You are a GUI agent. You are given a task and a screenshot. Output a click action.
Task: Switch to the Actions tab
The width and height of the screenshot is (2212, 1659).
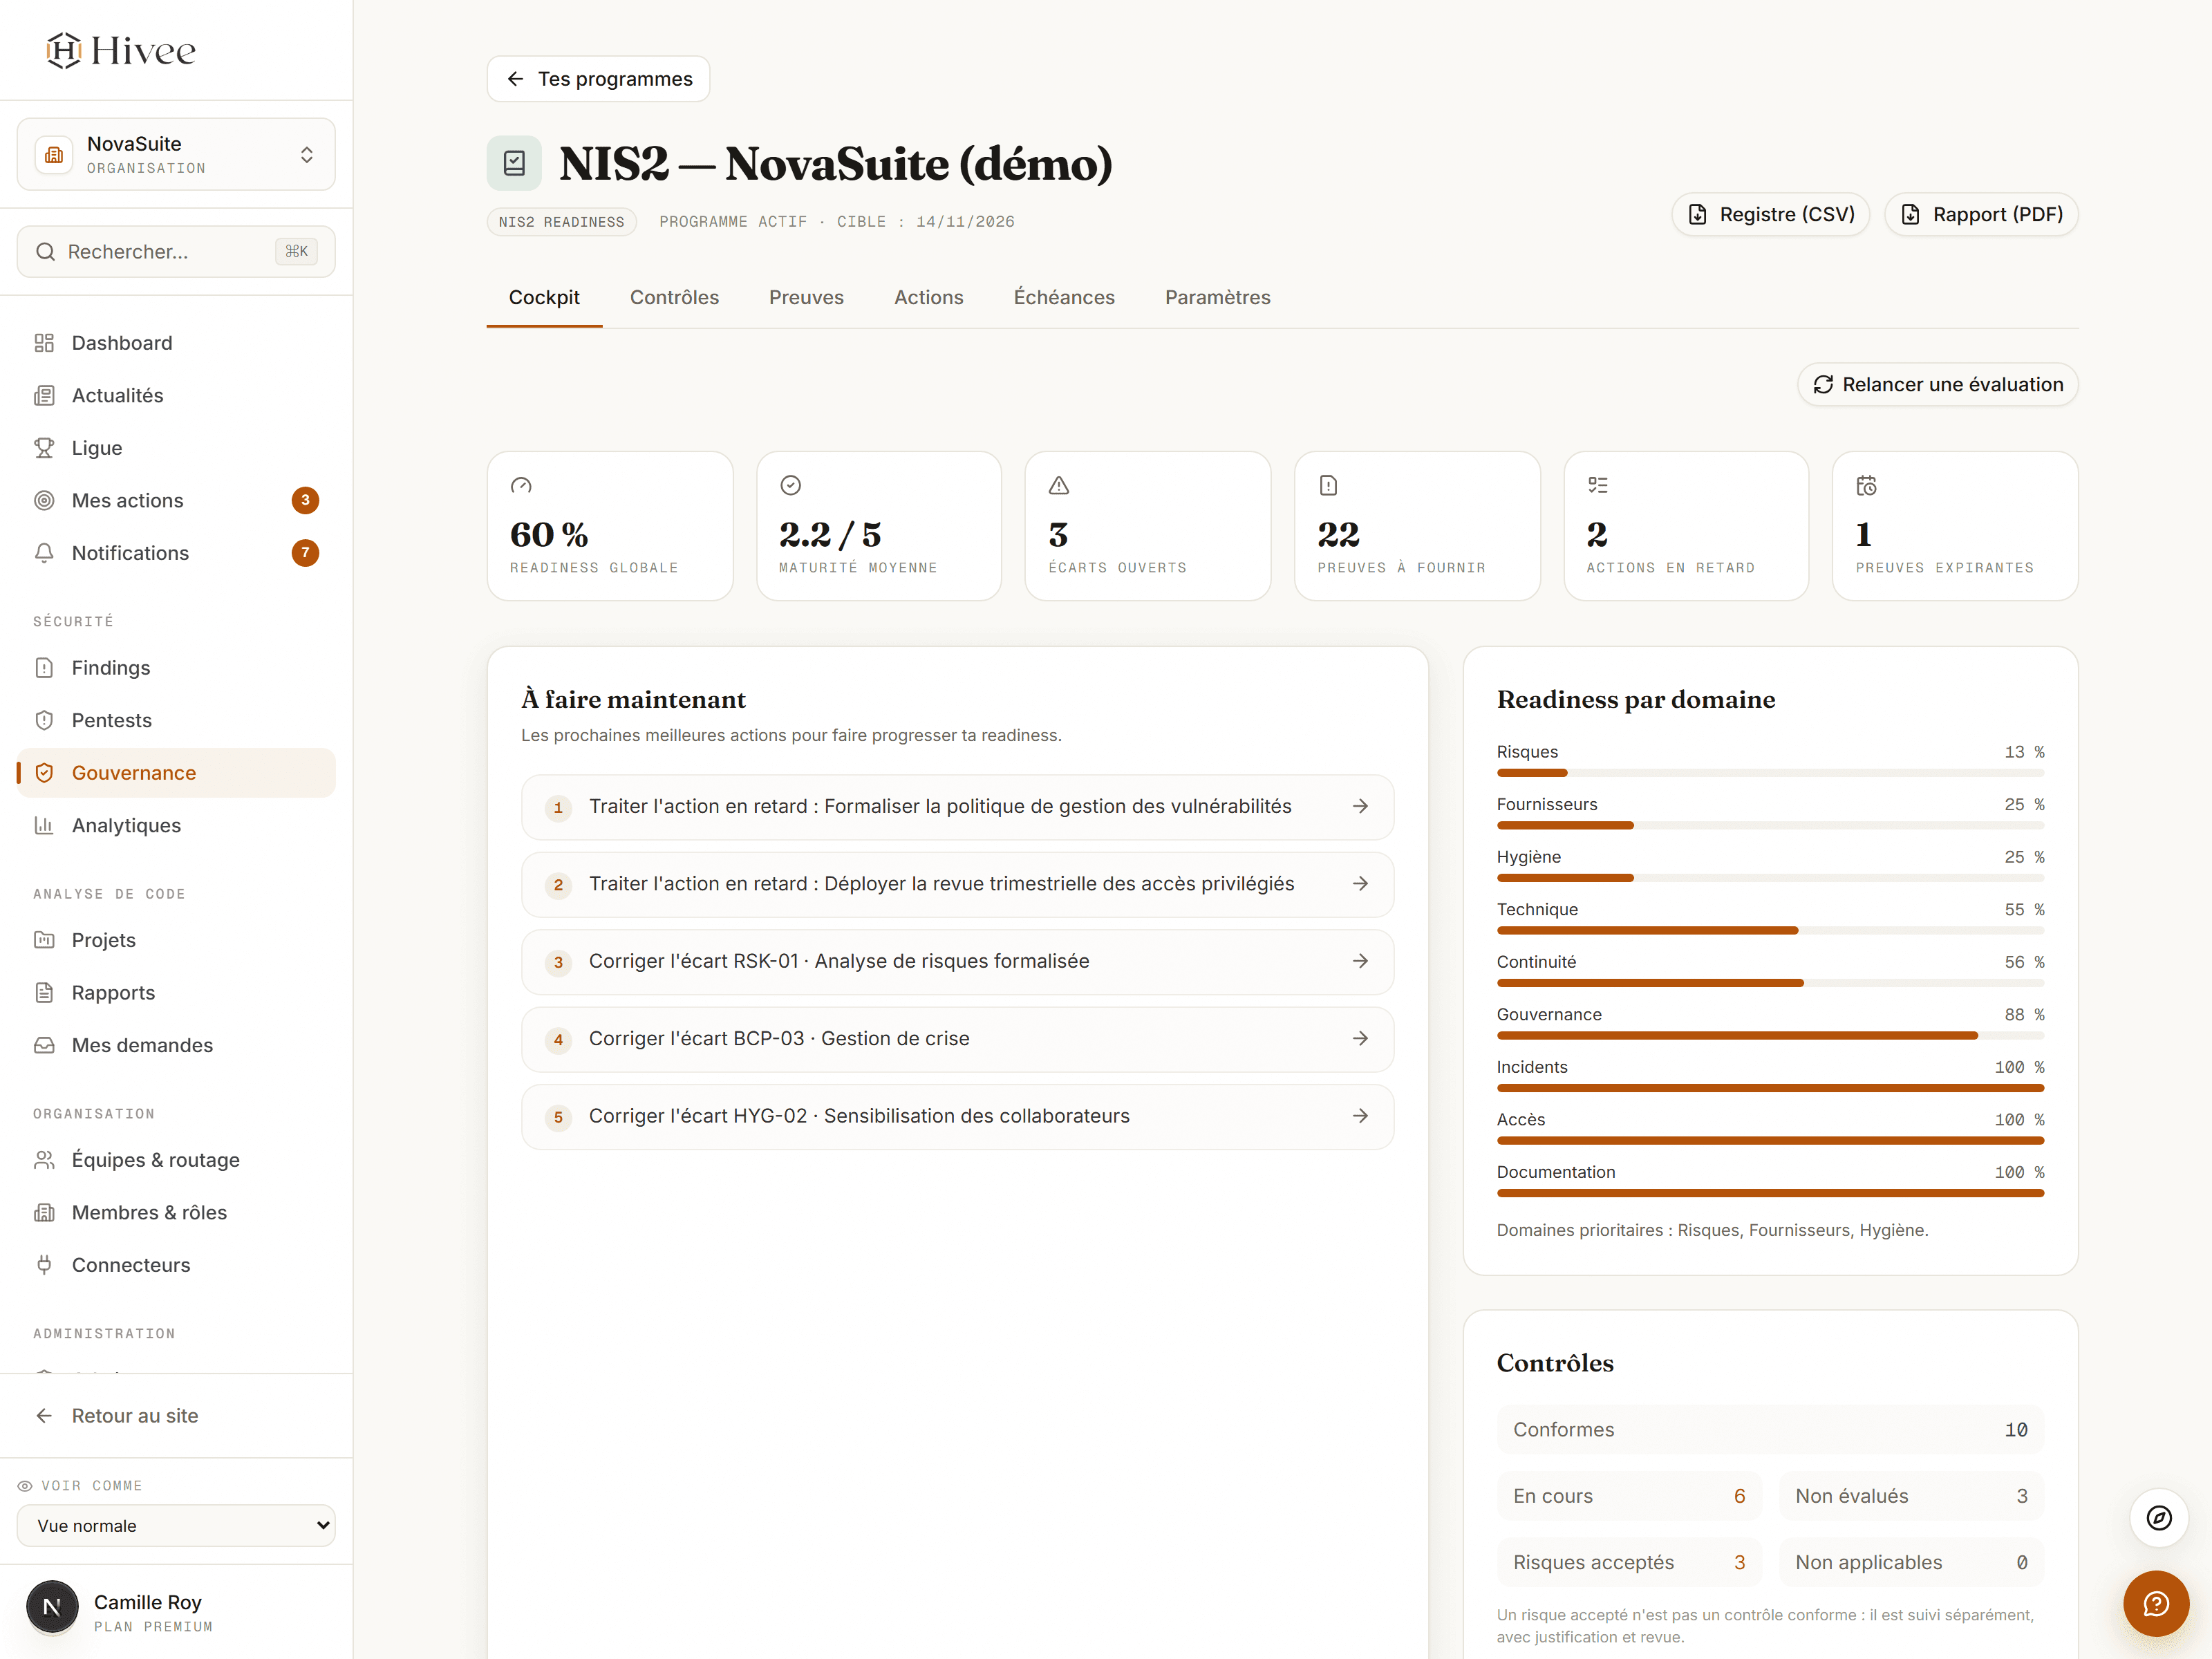tap(929, 298)
